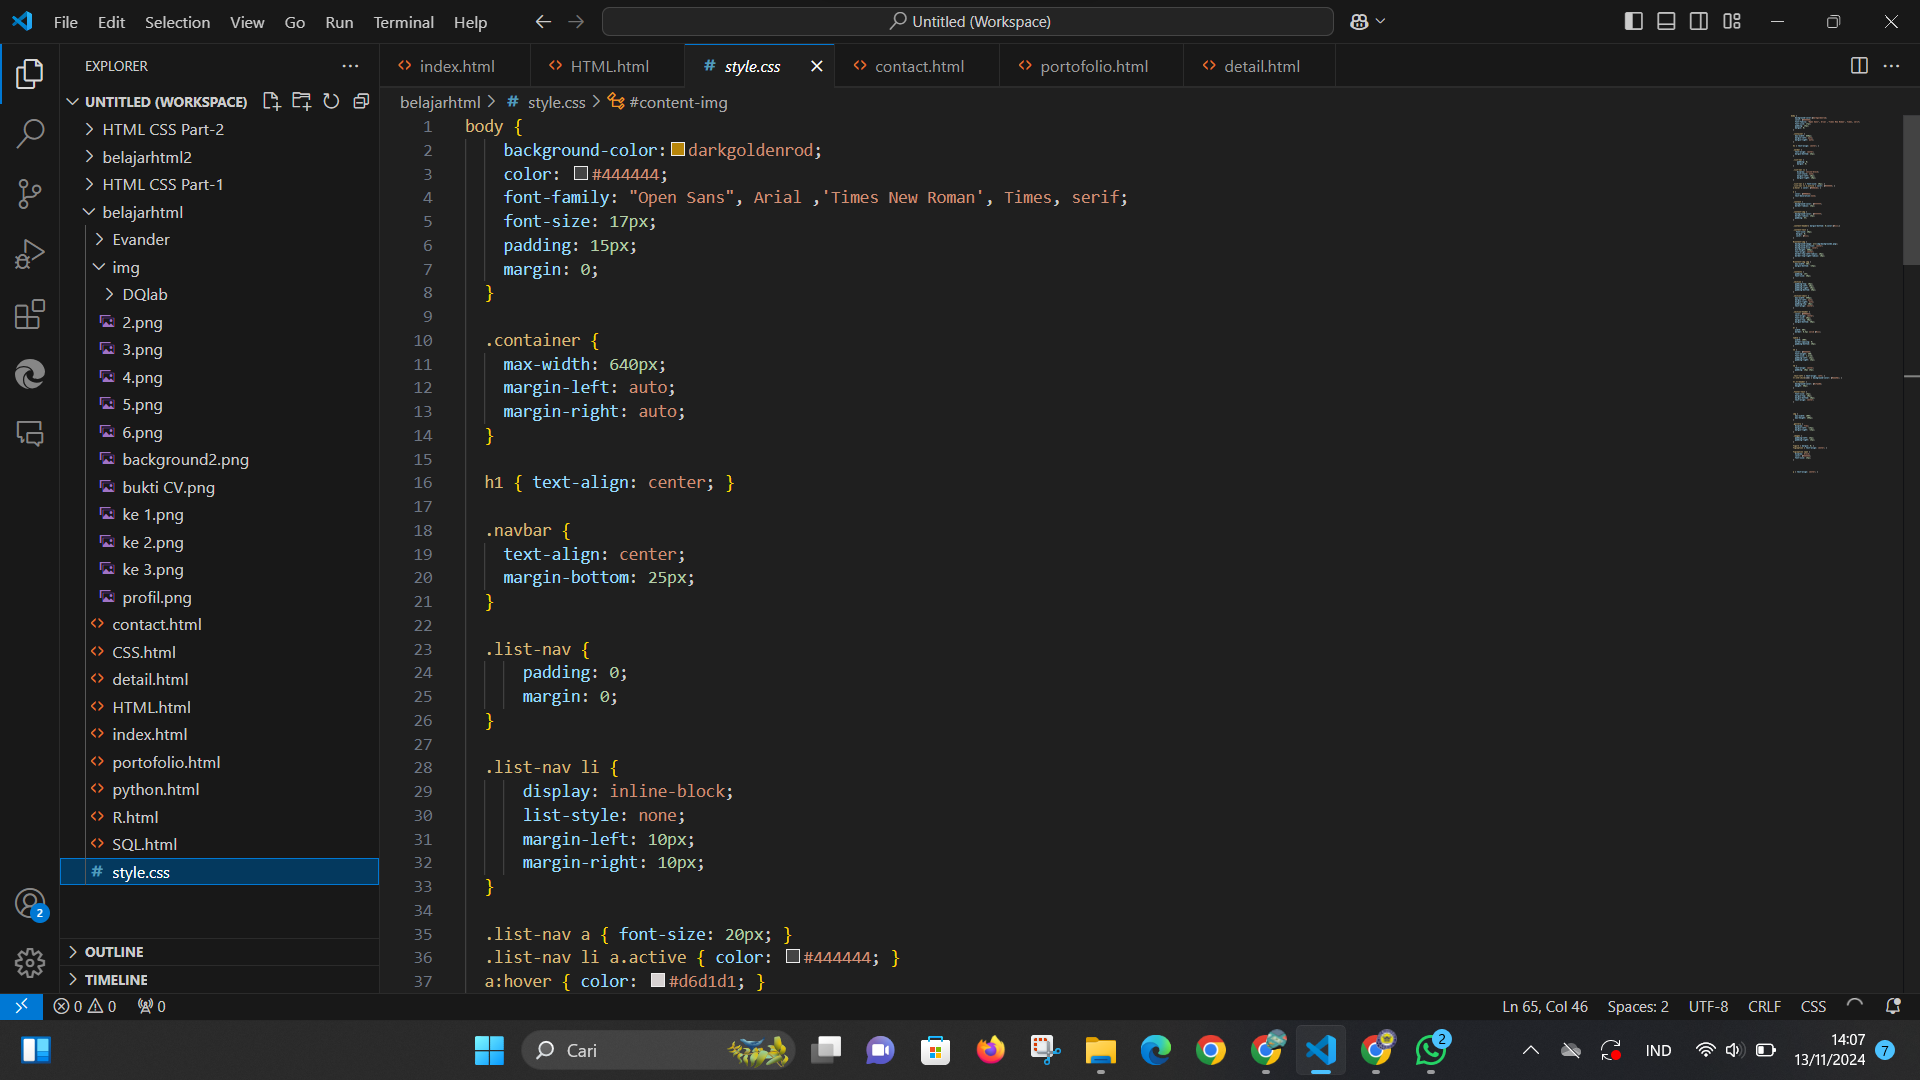
Task: Refresh the explorer file tree
Action: pos(331,101)
